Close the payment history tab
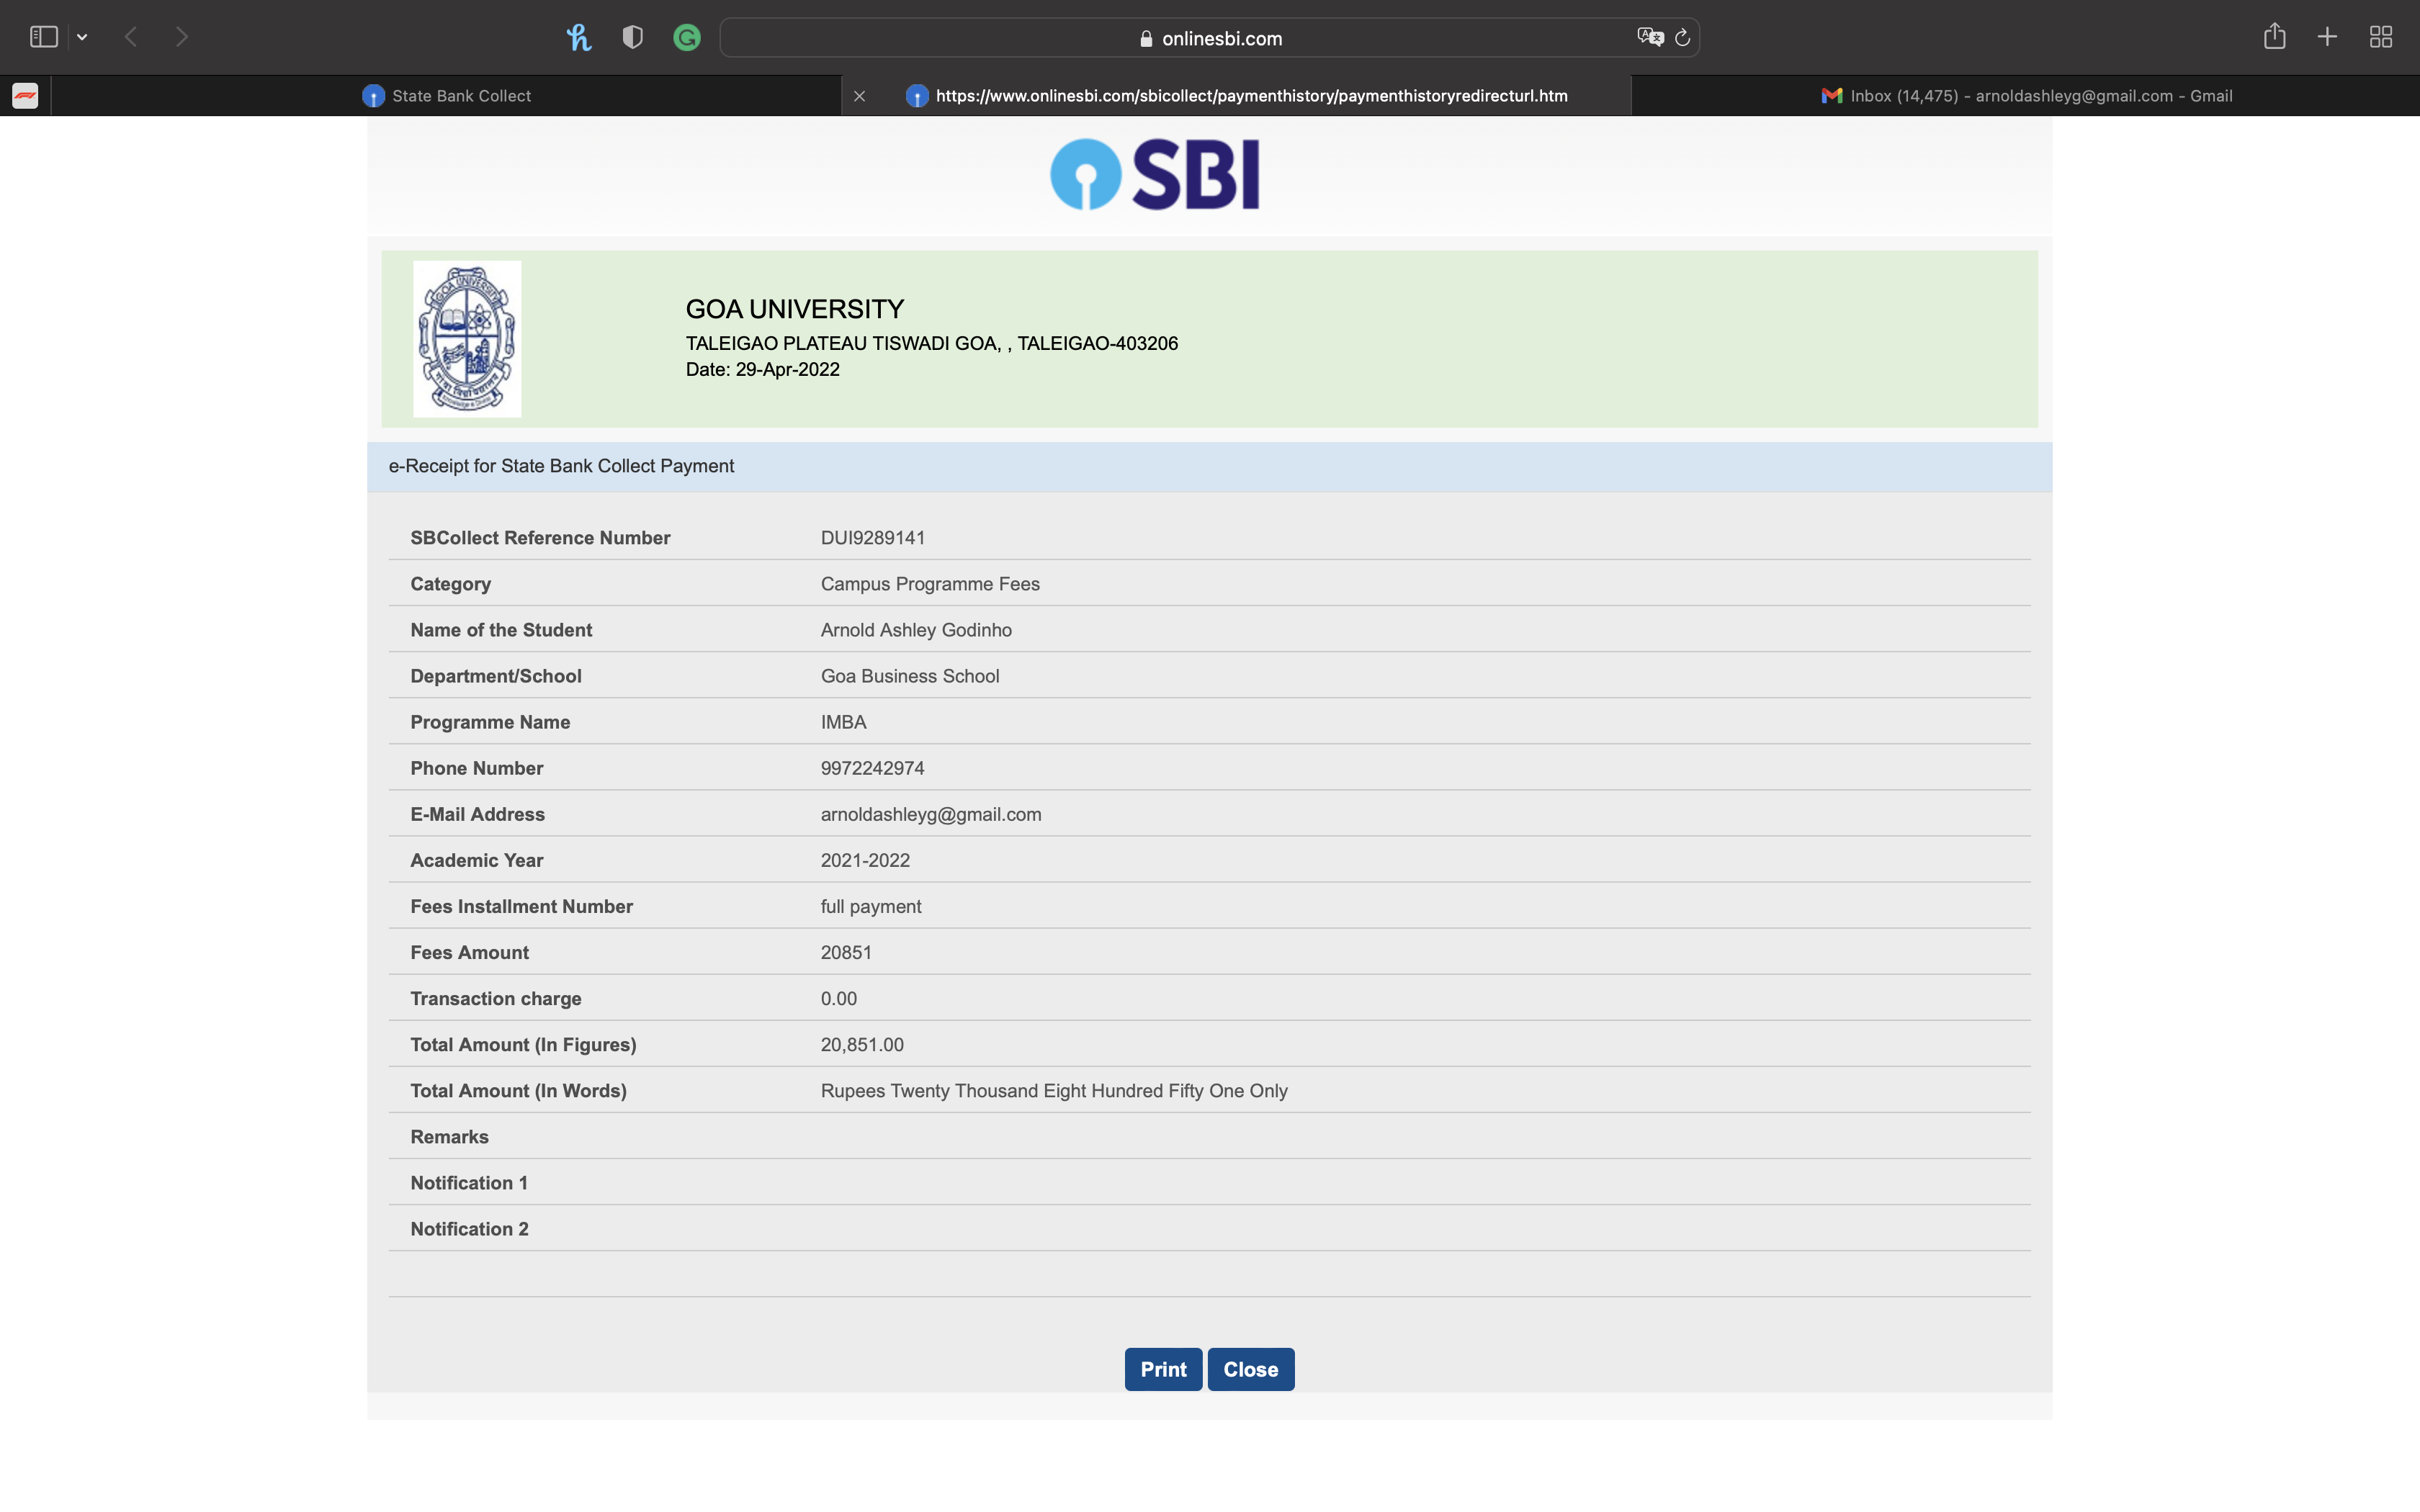This screenshot has height=1512, width=2420. [859, 96]
